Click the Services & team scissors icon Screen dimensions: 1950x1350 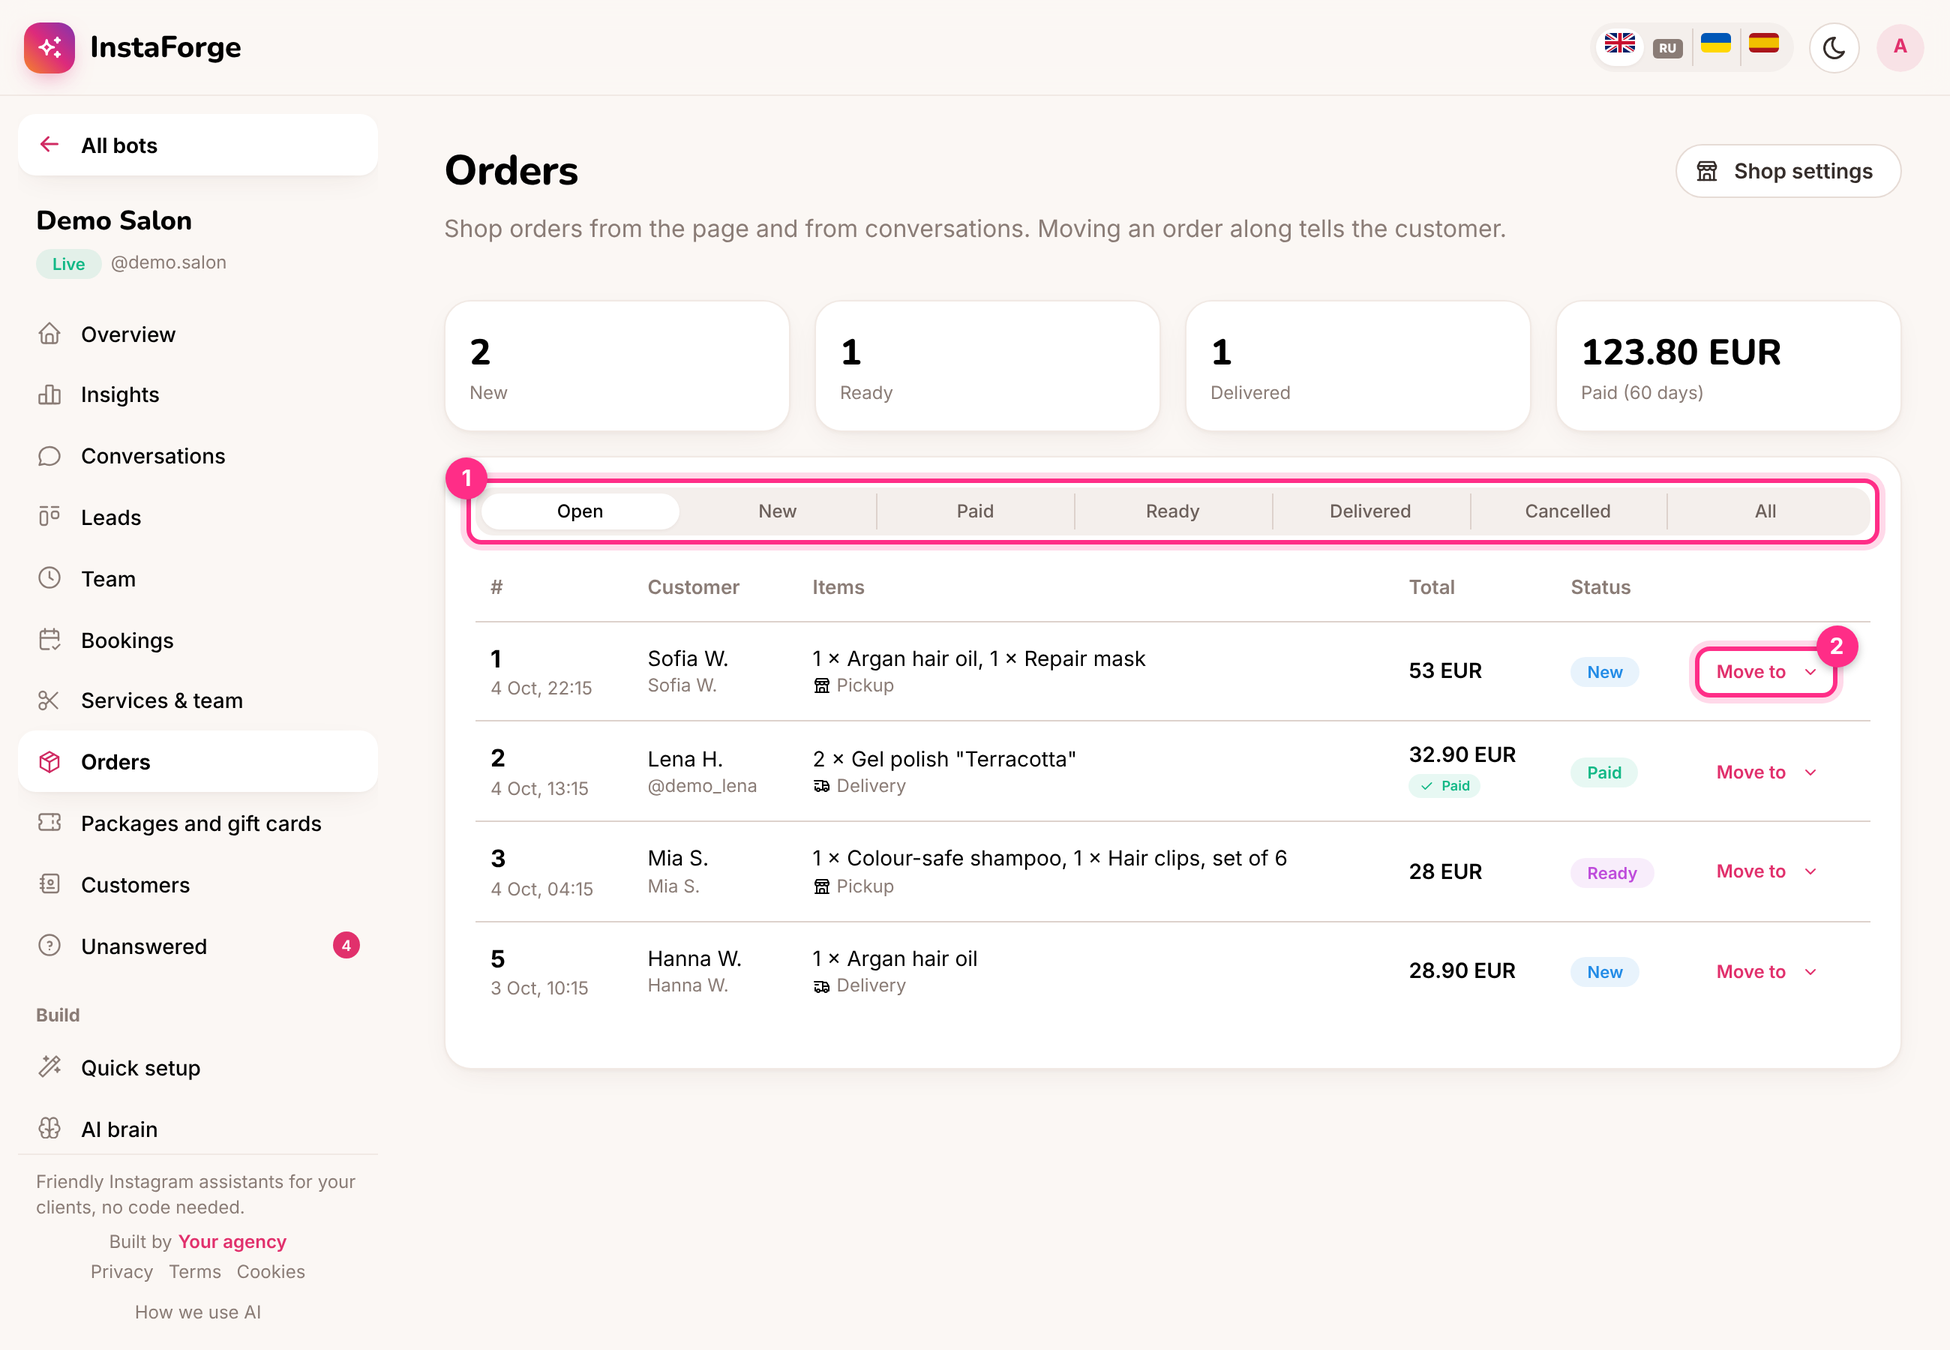pos(49,700)
